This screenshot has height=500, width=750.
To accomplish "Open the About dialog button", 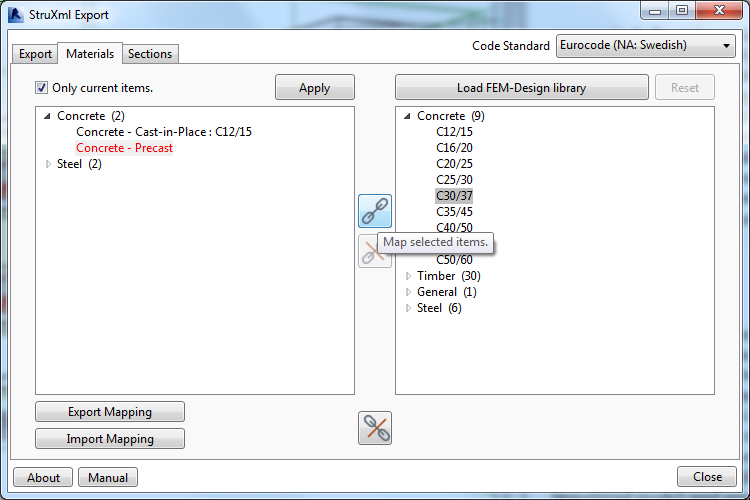I will [x=43, y=478].
